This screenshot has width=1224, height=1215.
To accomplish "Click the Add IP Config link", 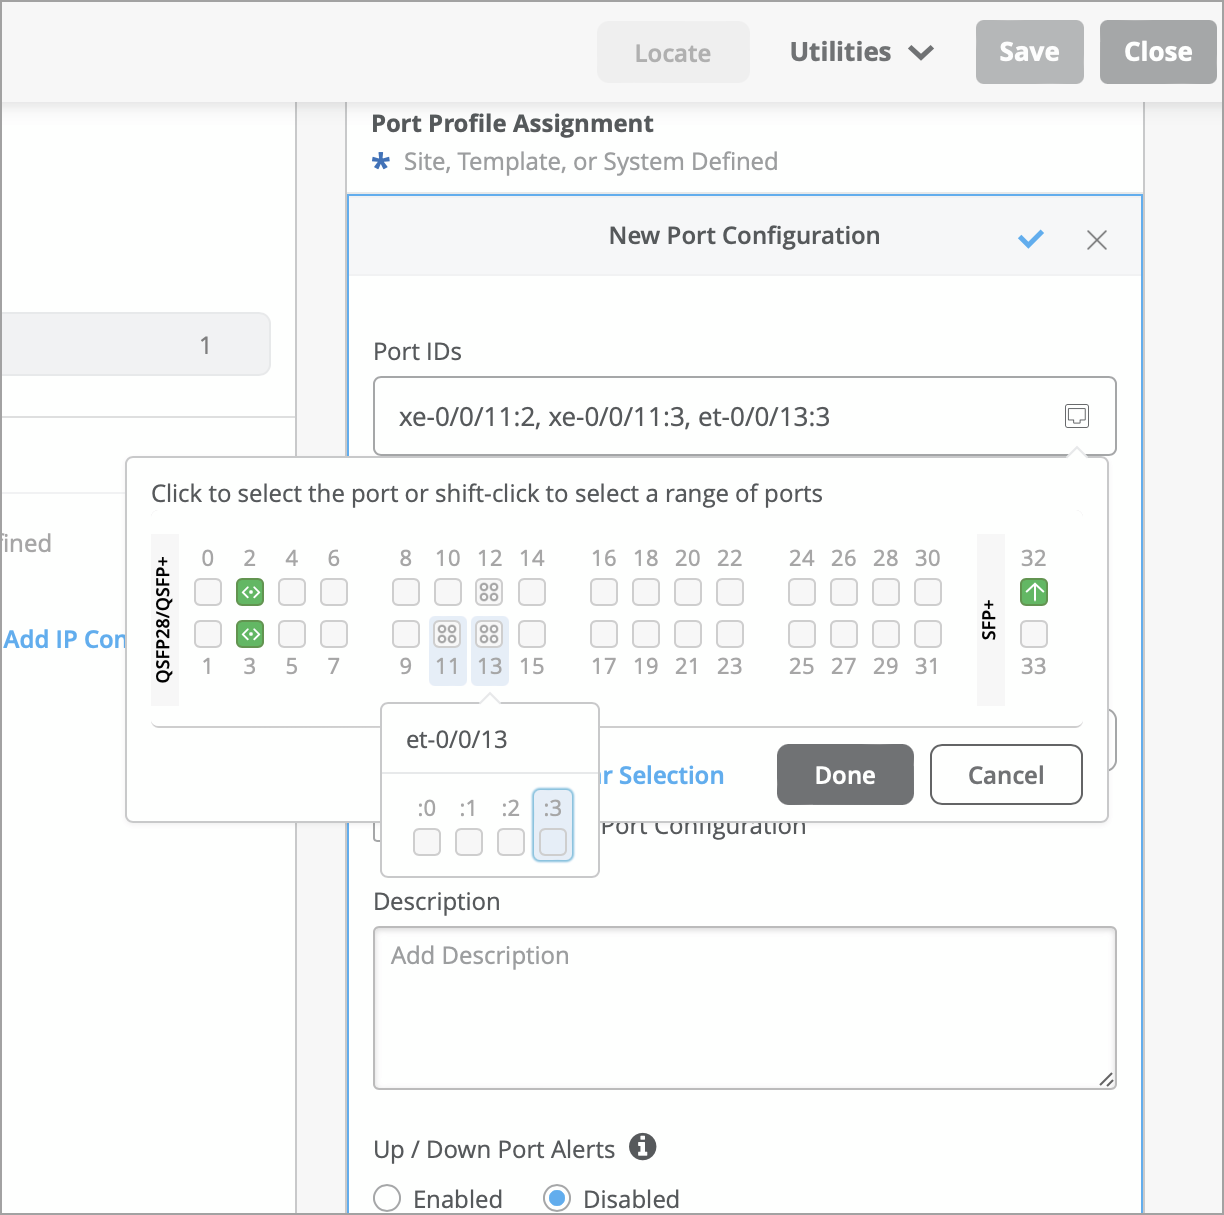I will [x=65, y=640].
